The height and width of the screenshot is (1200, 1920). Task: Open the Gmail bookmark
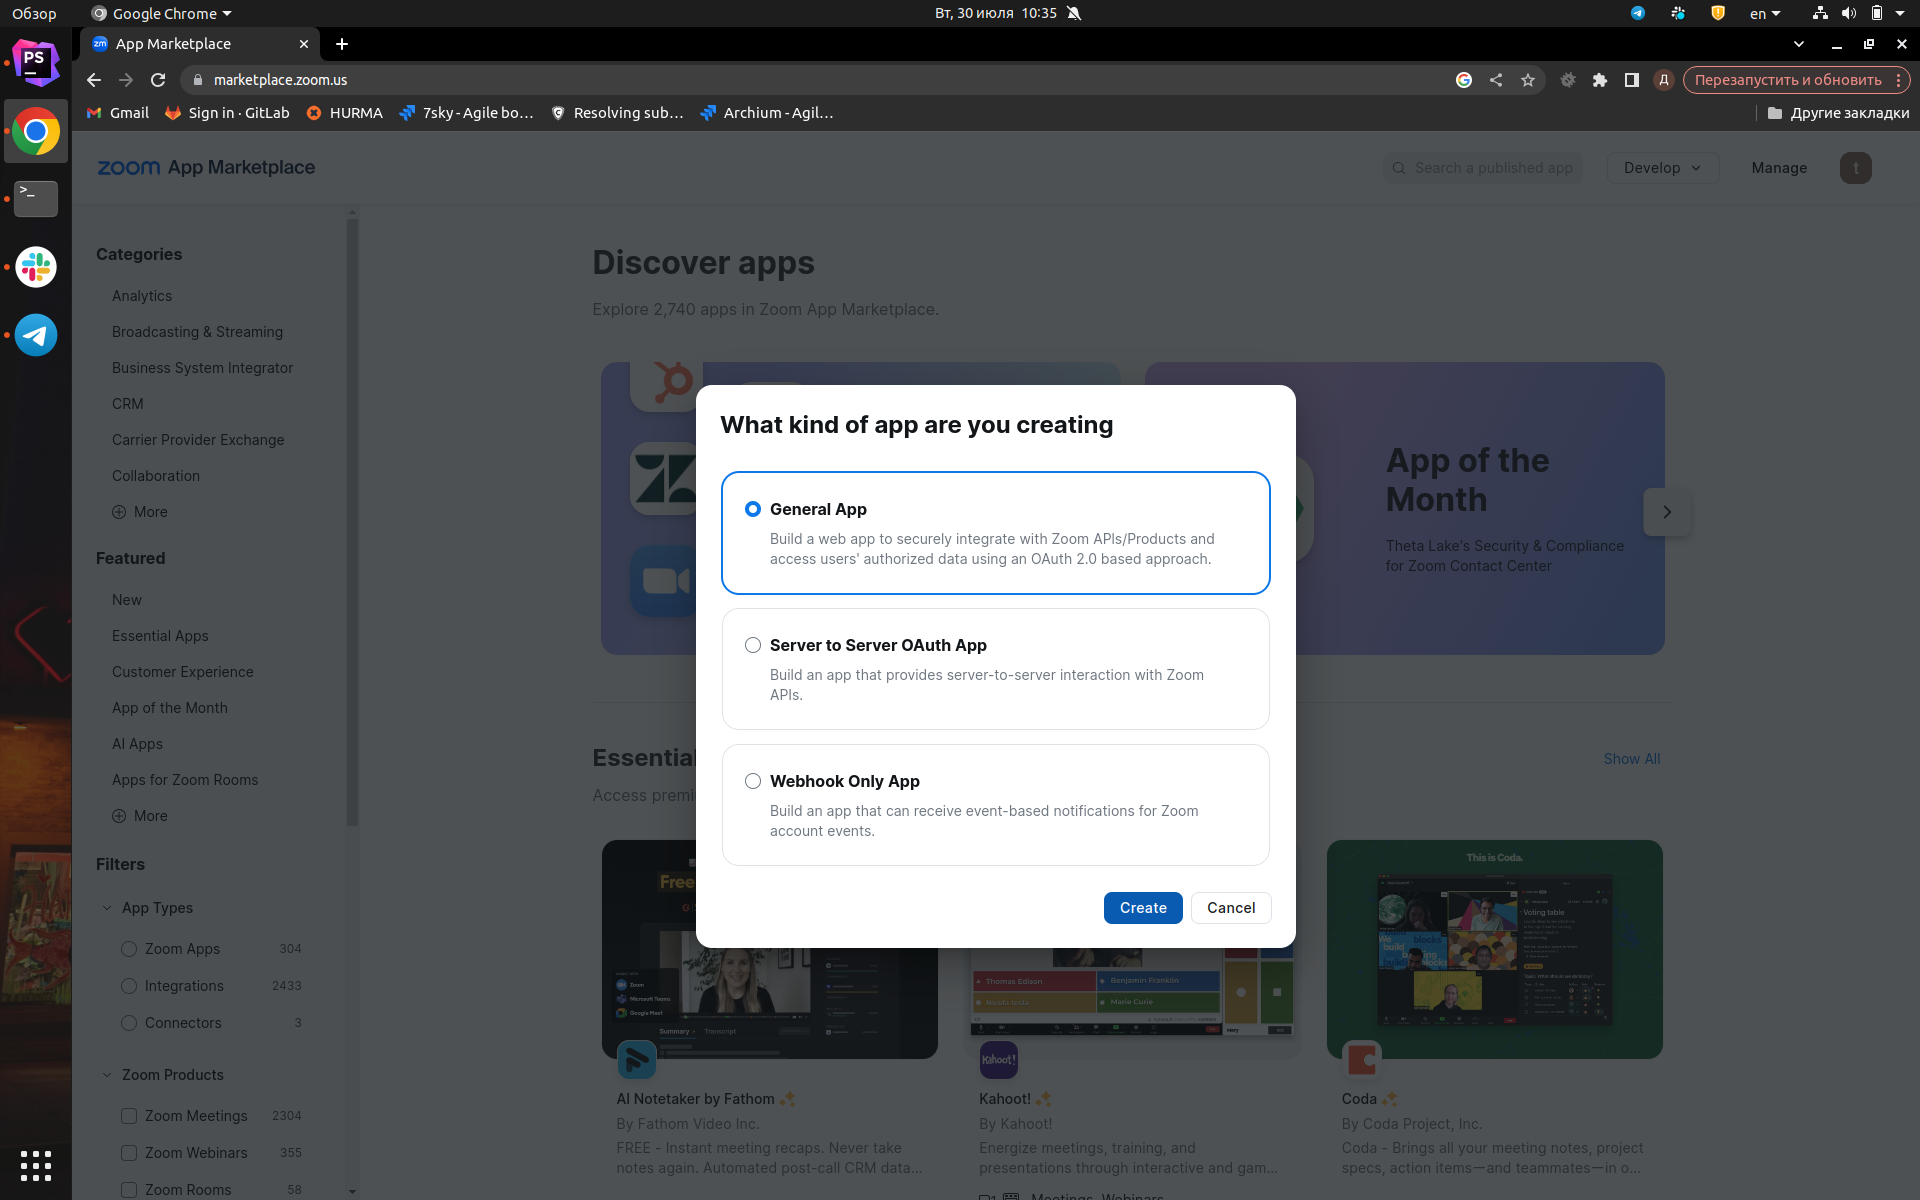pyautogui.click(x=118, y=113)
